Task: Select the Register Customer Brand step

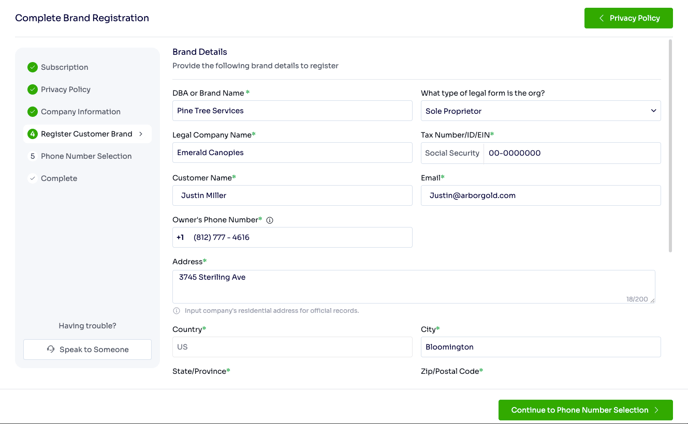Action: tap(86, 134)
